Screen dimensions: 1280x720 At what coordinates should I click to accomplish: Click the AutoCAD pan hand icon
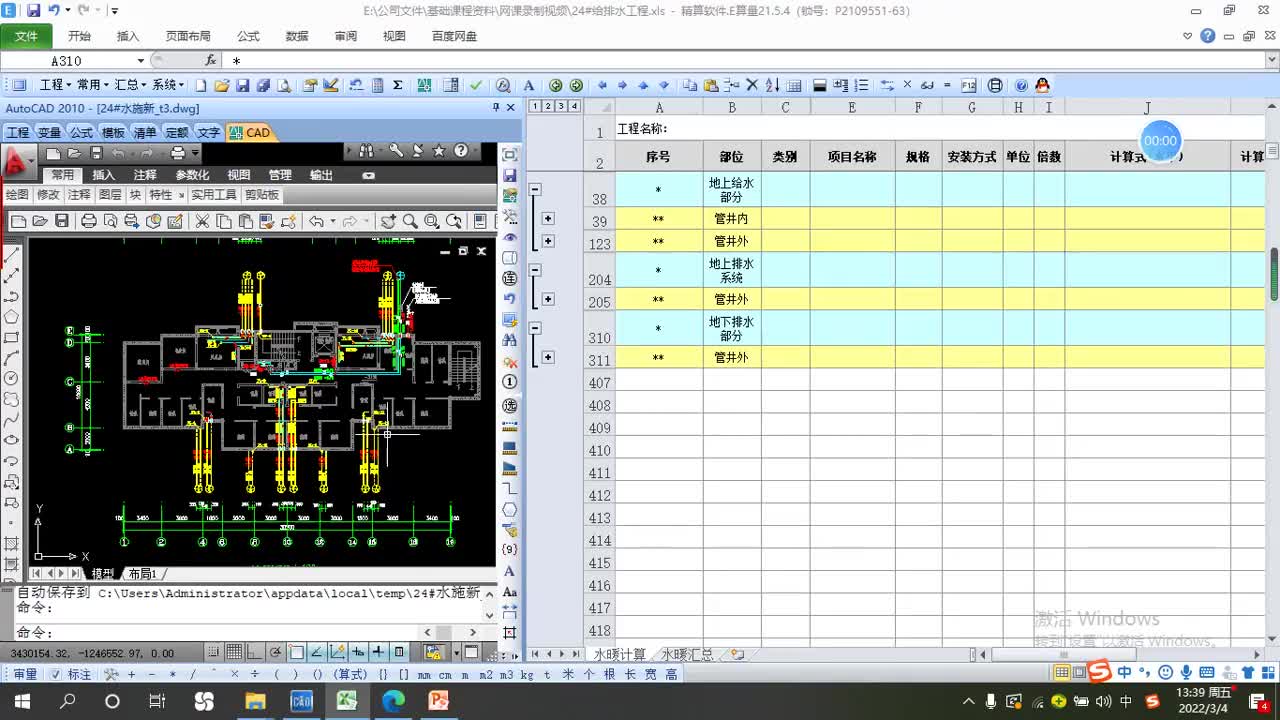[388, 221]
